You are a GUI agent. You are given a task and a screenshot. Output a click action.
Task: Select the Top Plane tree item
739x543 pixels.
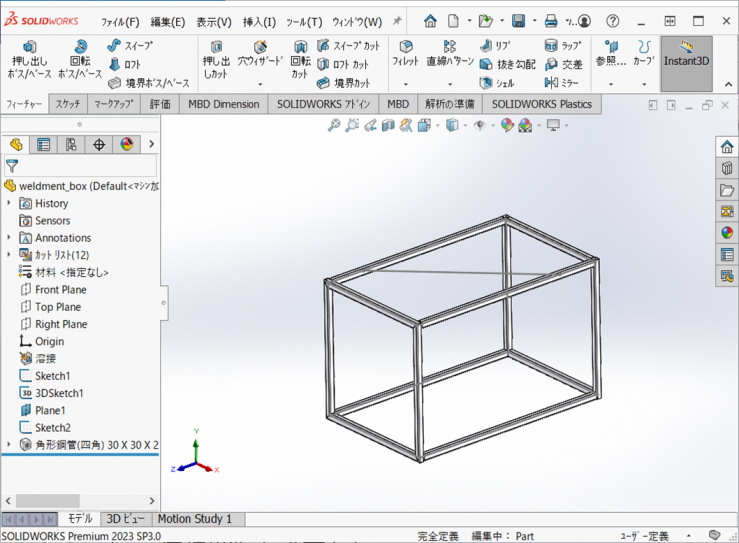point(57,307)
